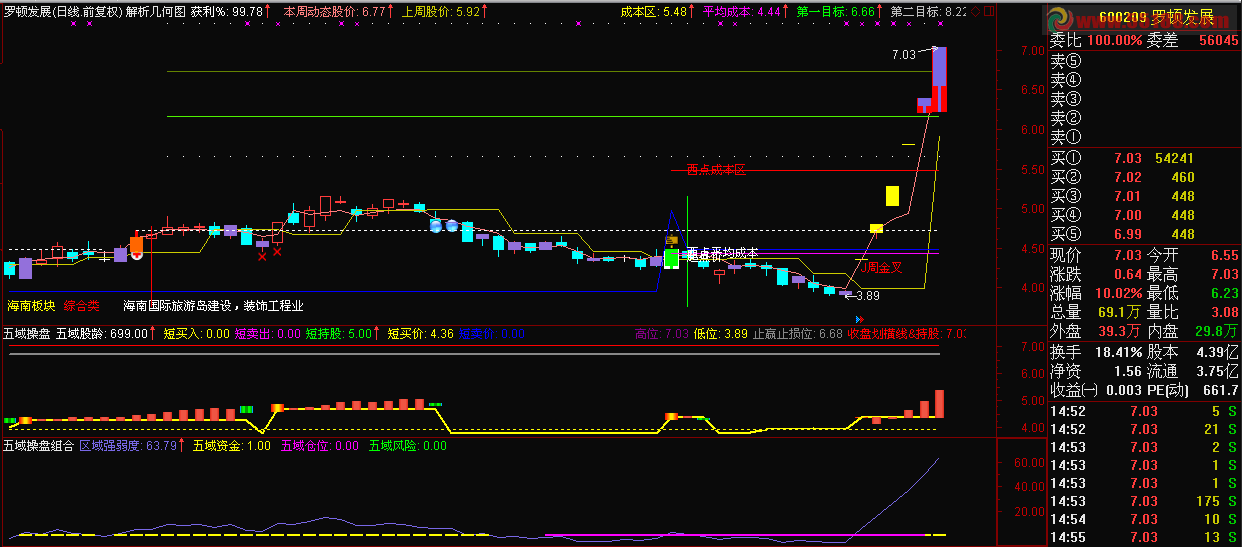Click the yellow gap-up candle
This screenshot has height=547, width=1242.
(891, 195)
